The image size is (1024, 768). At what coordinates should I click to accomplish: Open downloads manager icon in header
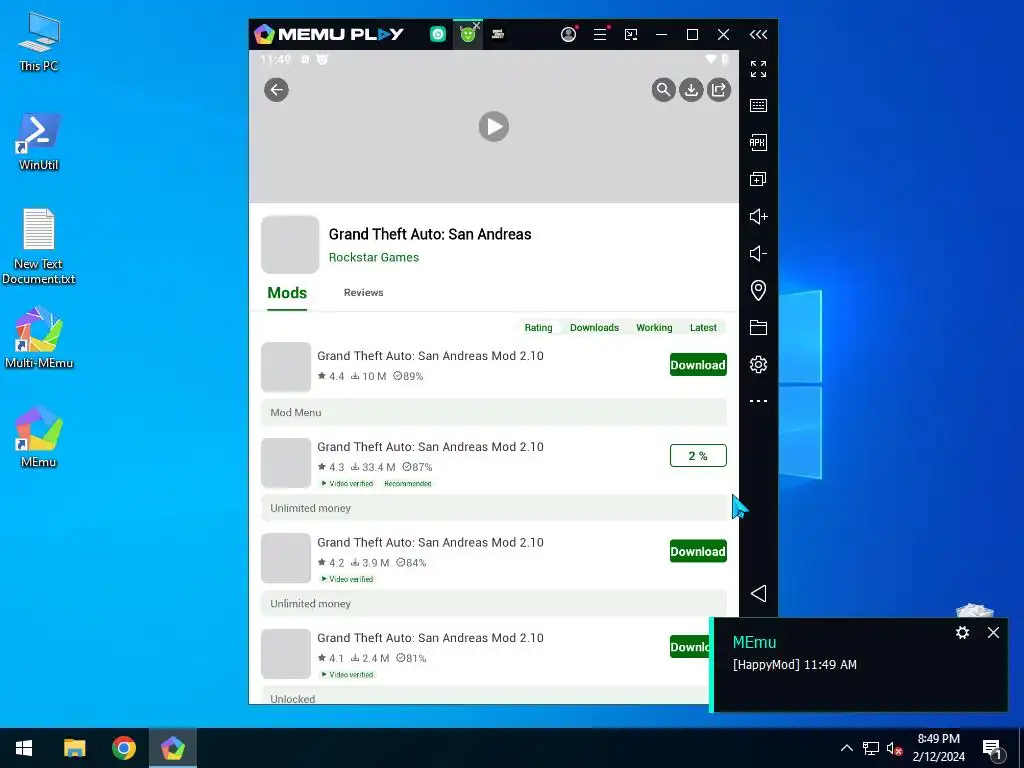[x=691, y=89]
